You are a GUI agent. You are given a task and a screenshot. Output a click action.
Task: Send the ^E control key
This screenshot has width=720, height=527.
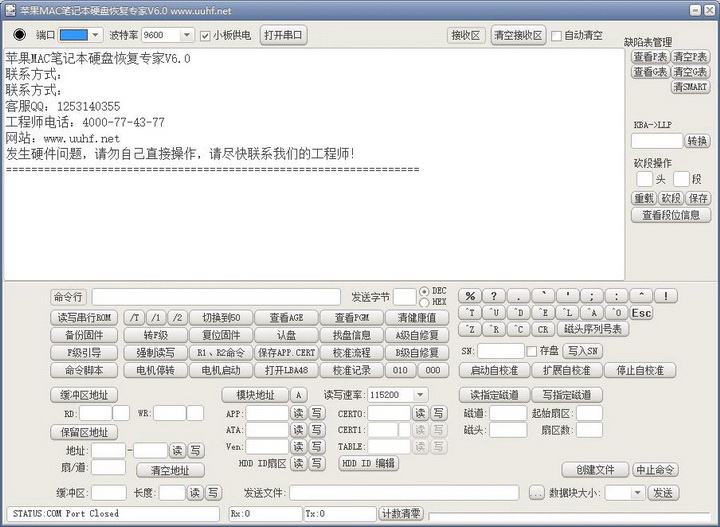[543, 313]
